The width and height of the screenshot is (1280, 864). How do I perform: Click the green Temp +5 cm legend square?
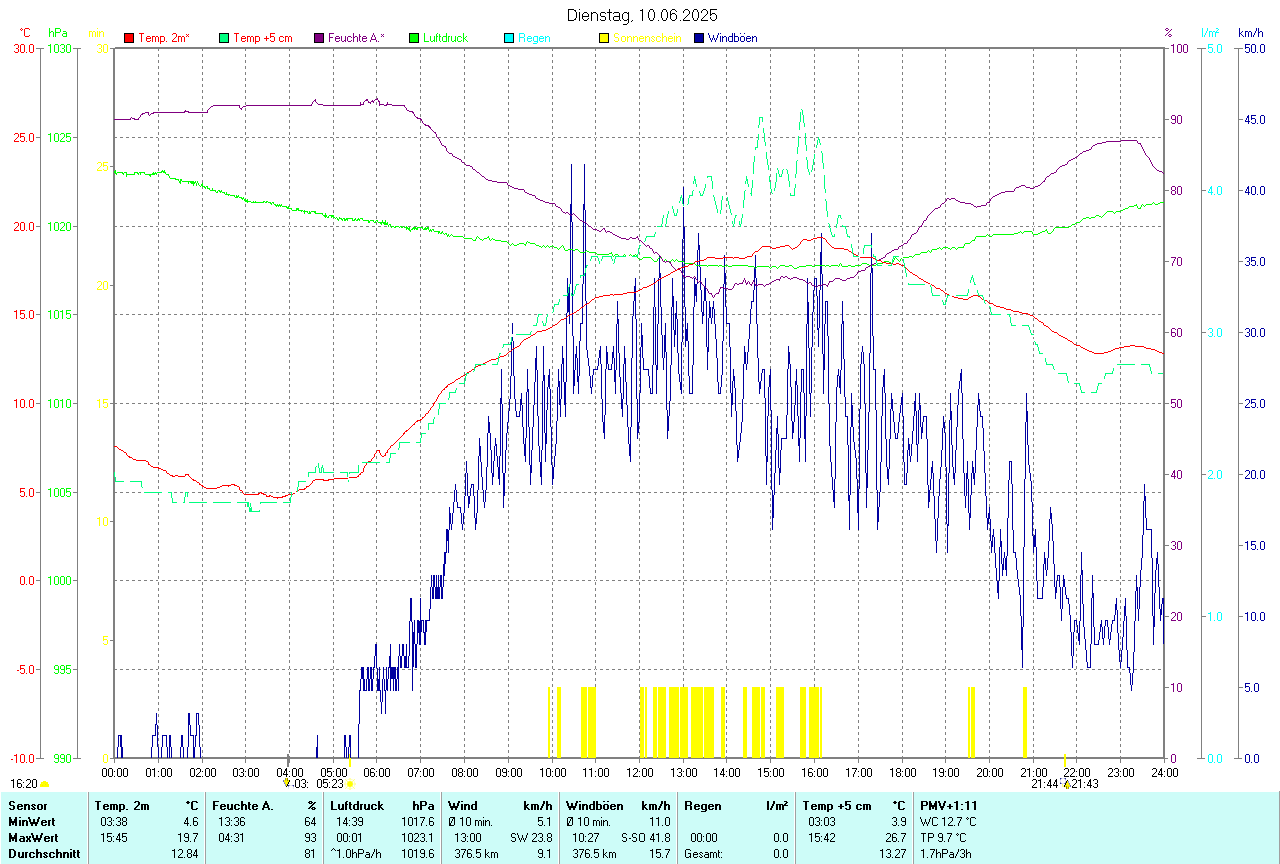(224, 38)
